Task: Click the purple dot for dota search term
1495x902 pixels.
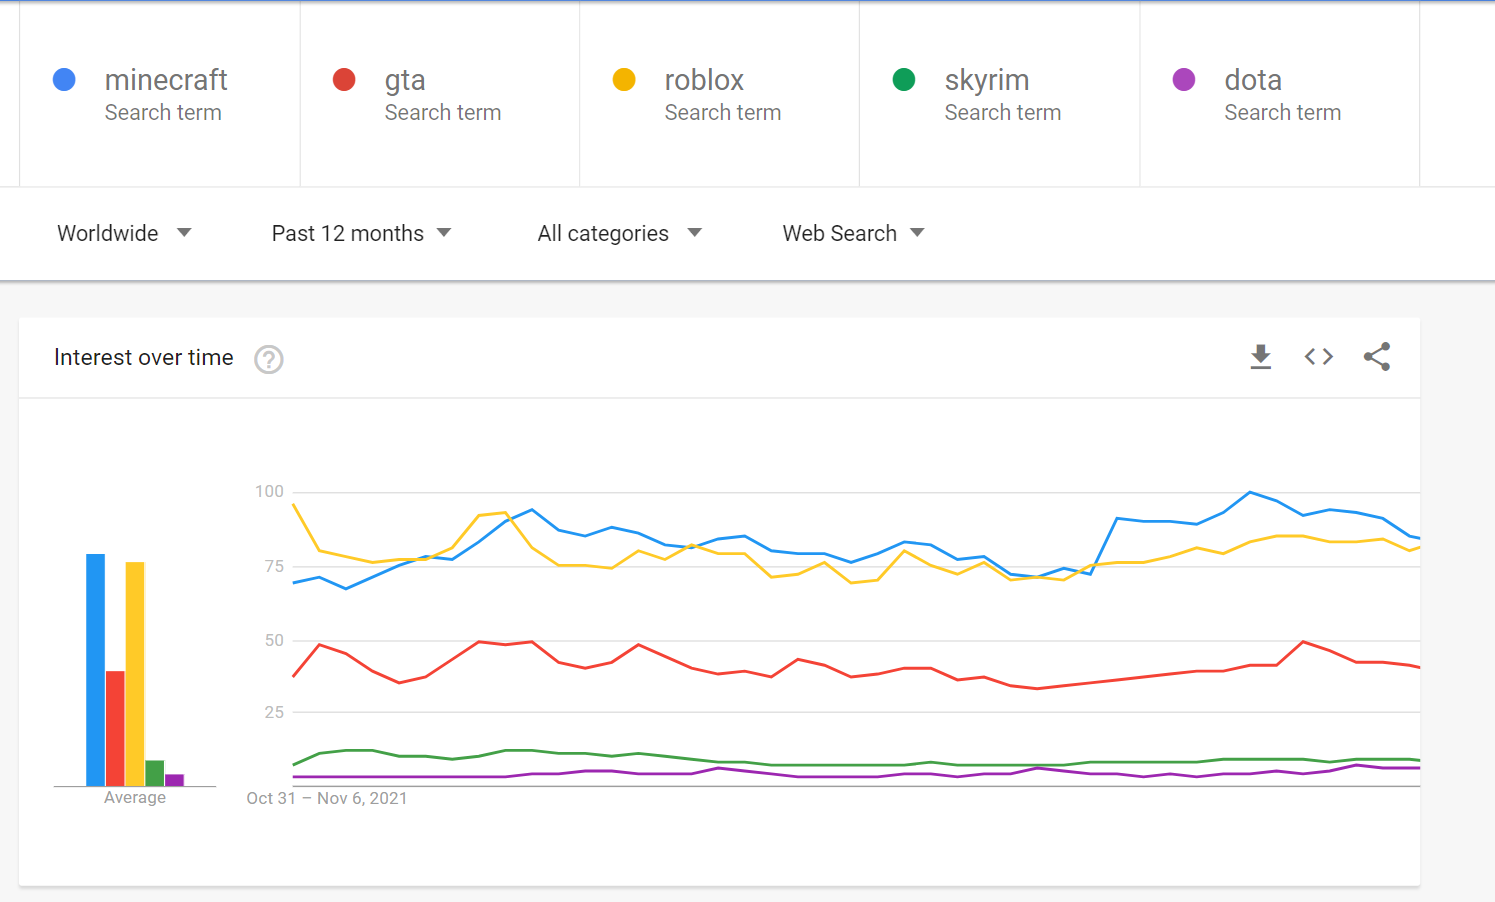Action: tap(1184, 80)
